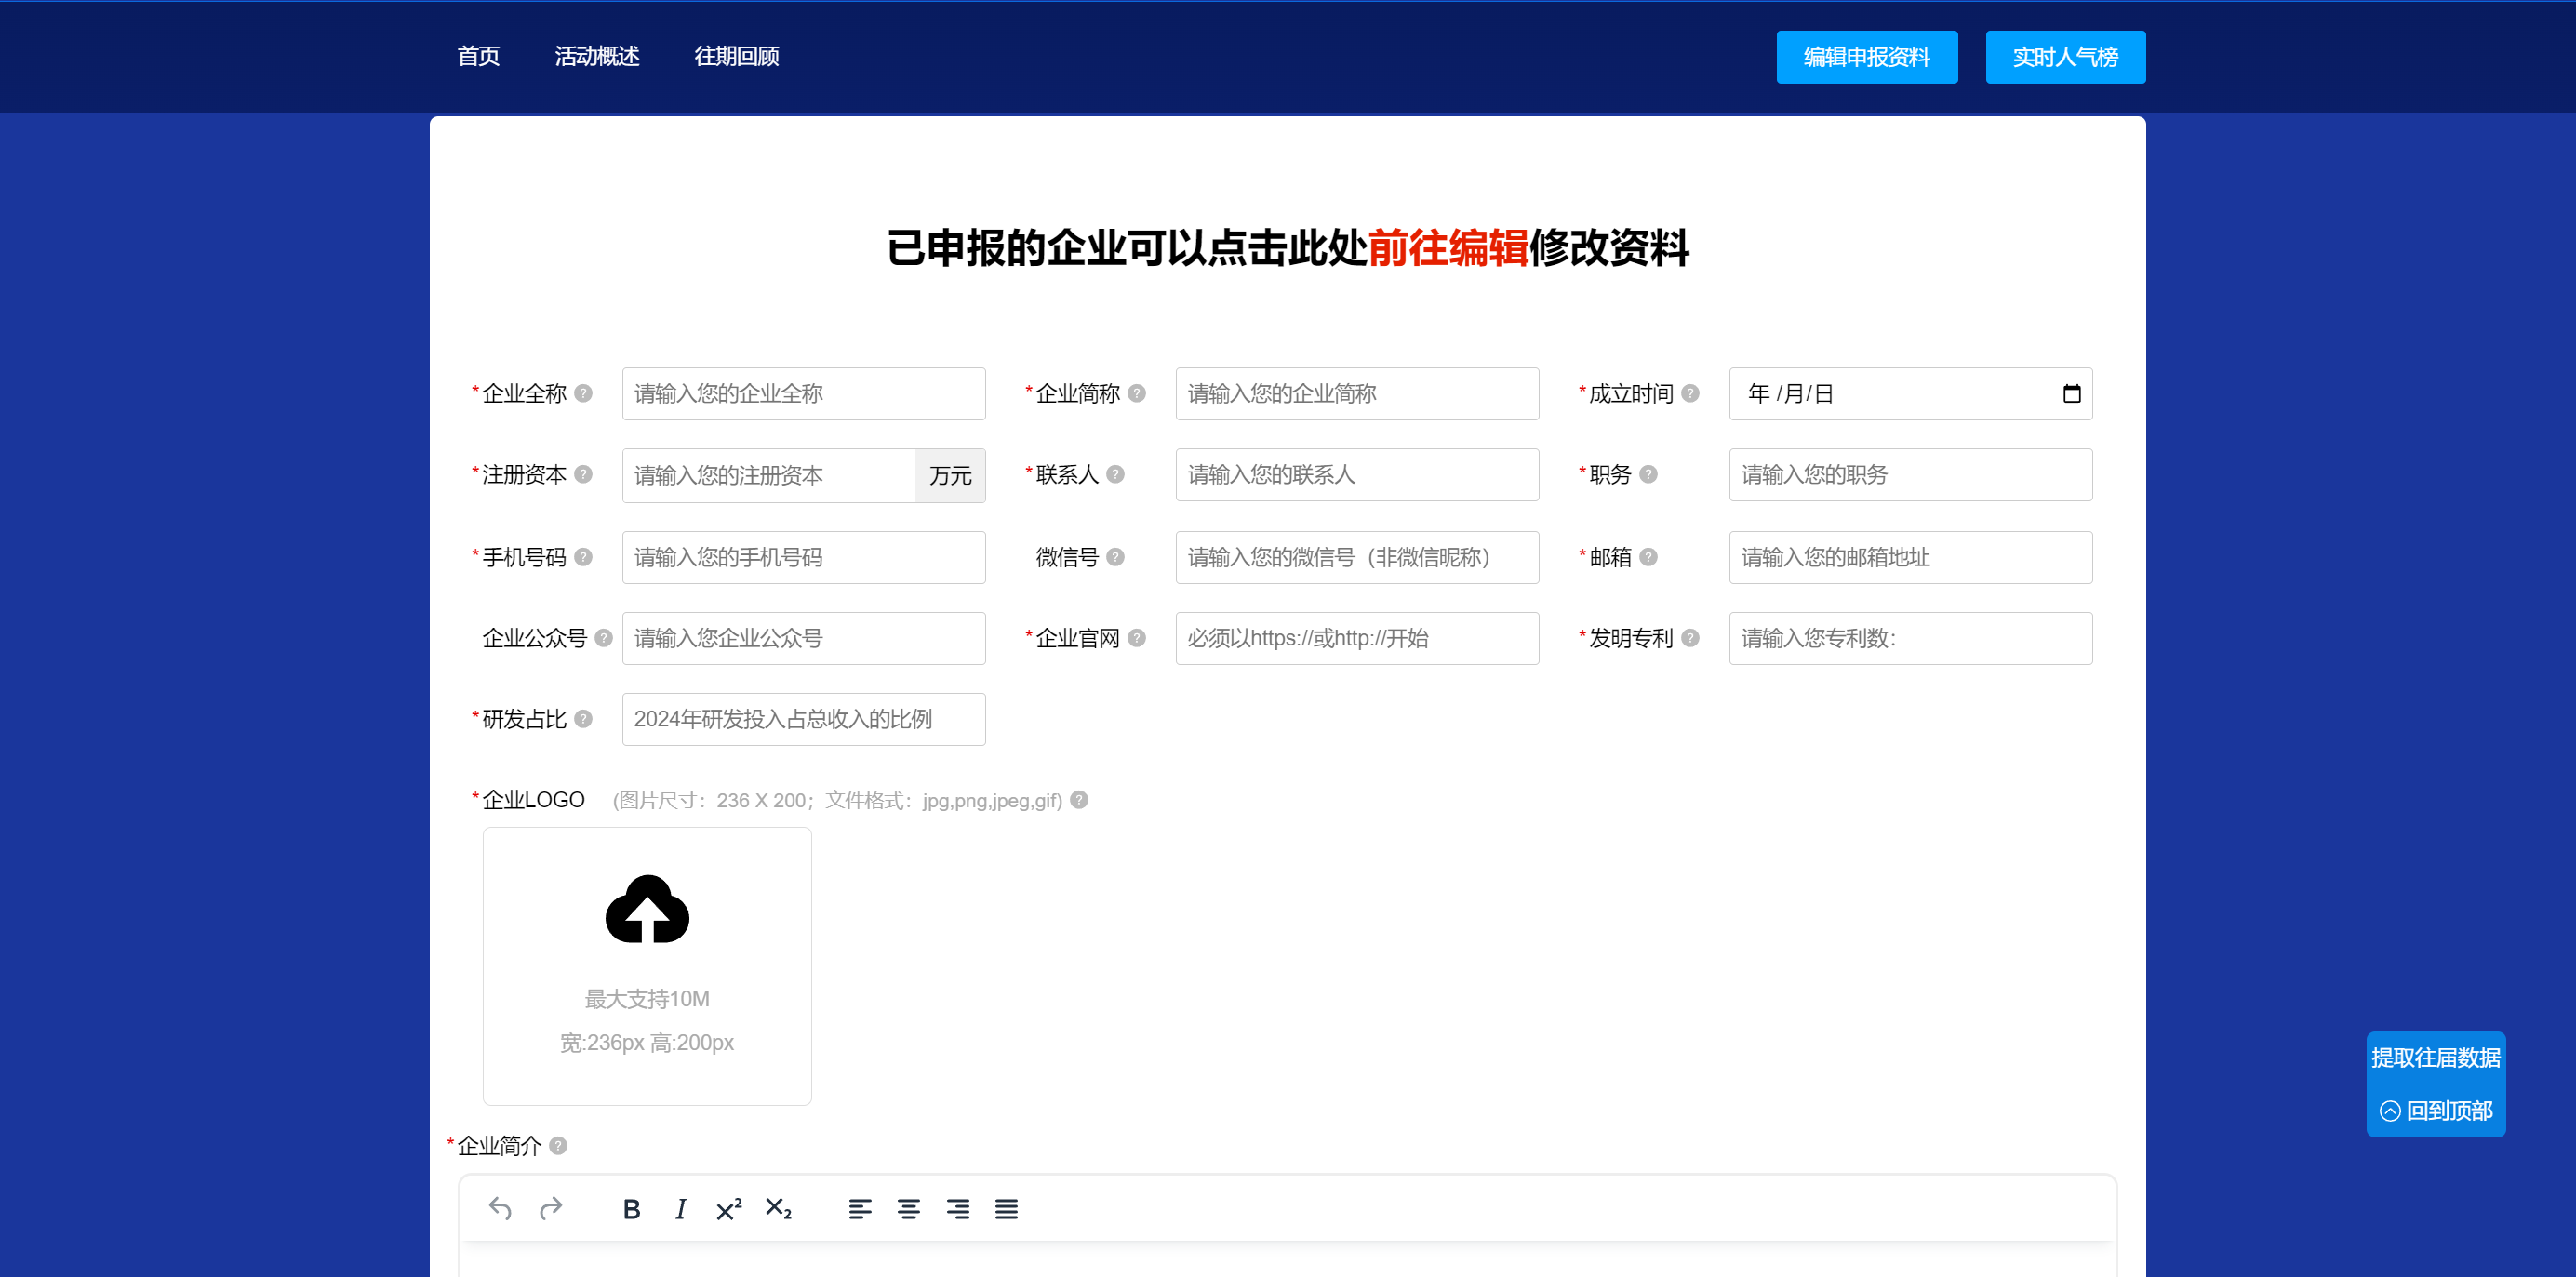Screen dimensions: 2576x1277
Task: Toggle bold formatting in editor
Action: point(631,1209)
